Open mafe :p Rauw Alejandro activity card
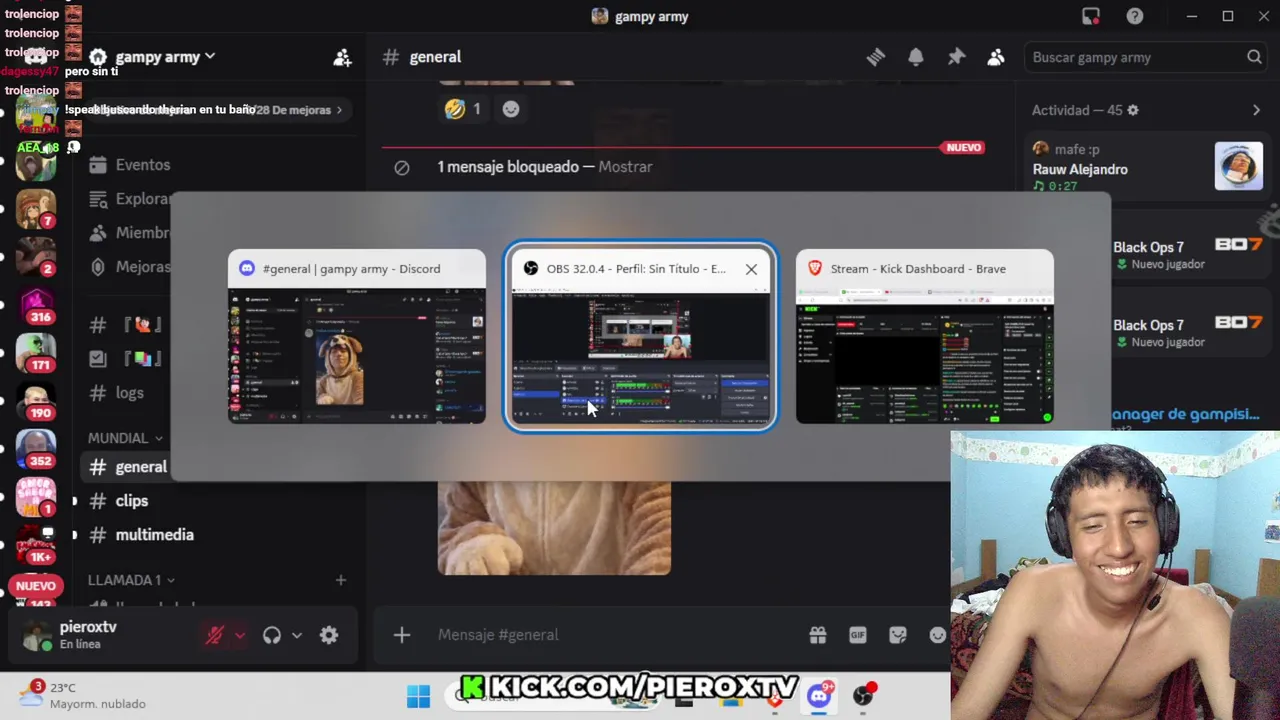Screen dimensions: 1280x720 click(x=1148, y=167)
